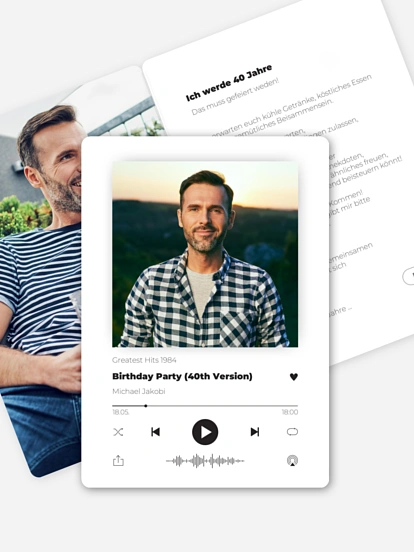This screenshot has width=414, height=552.
Task: Click the end time label '18:00'
Action: [290, 412]
